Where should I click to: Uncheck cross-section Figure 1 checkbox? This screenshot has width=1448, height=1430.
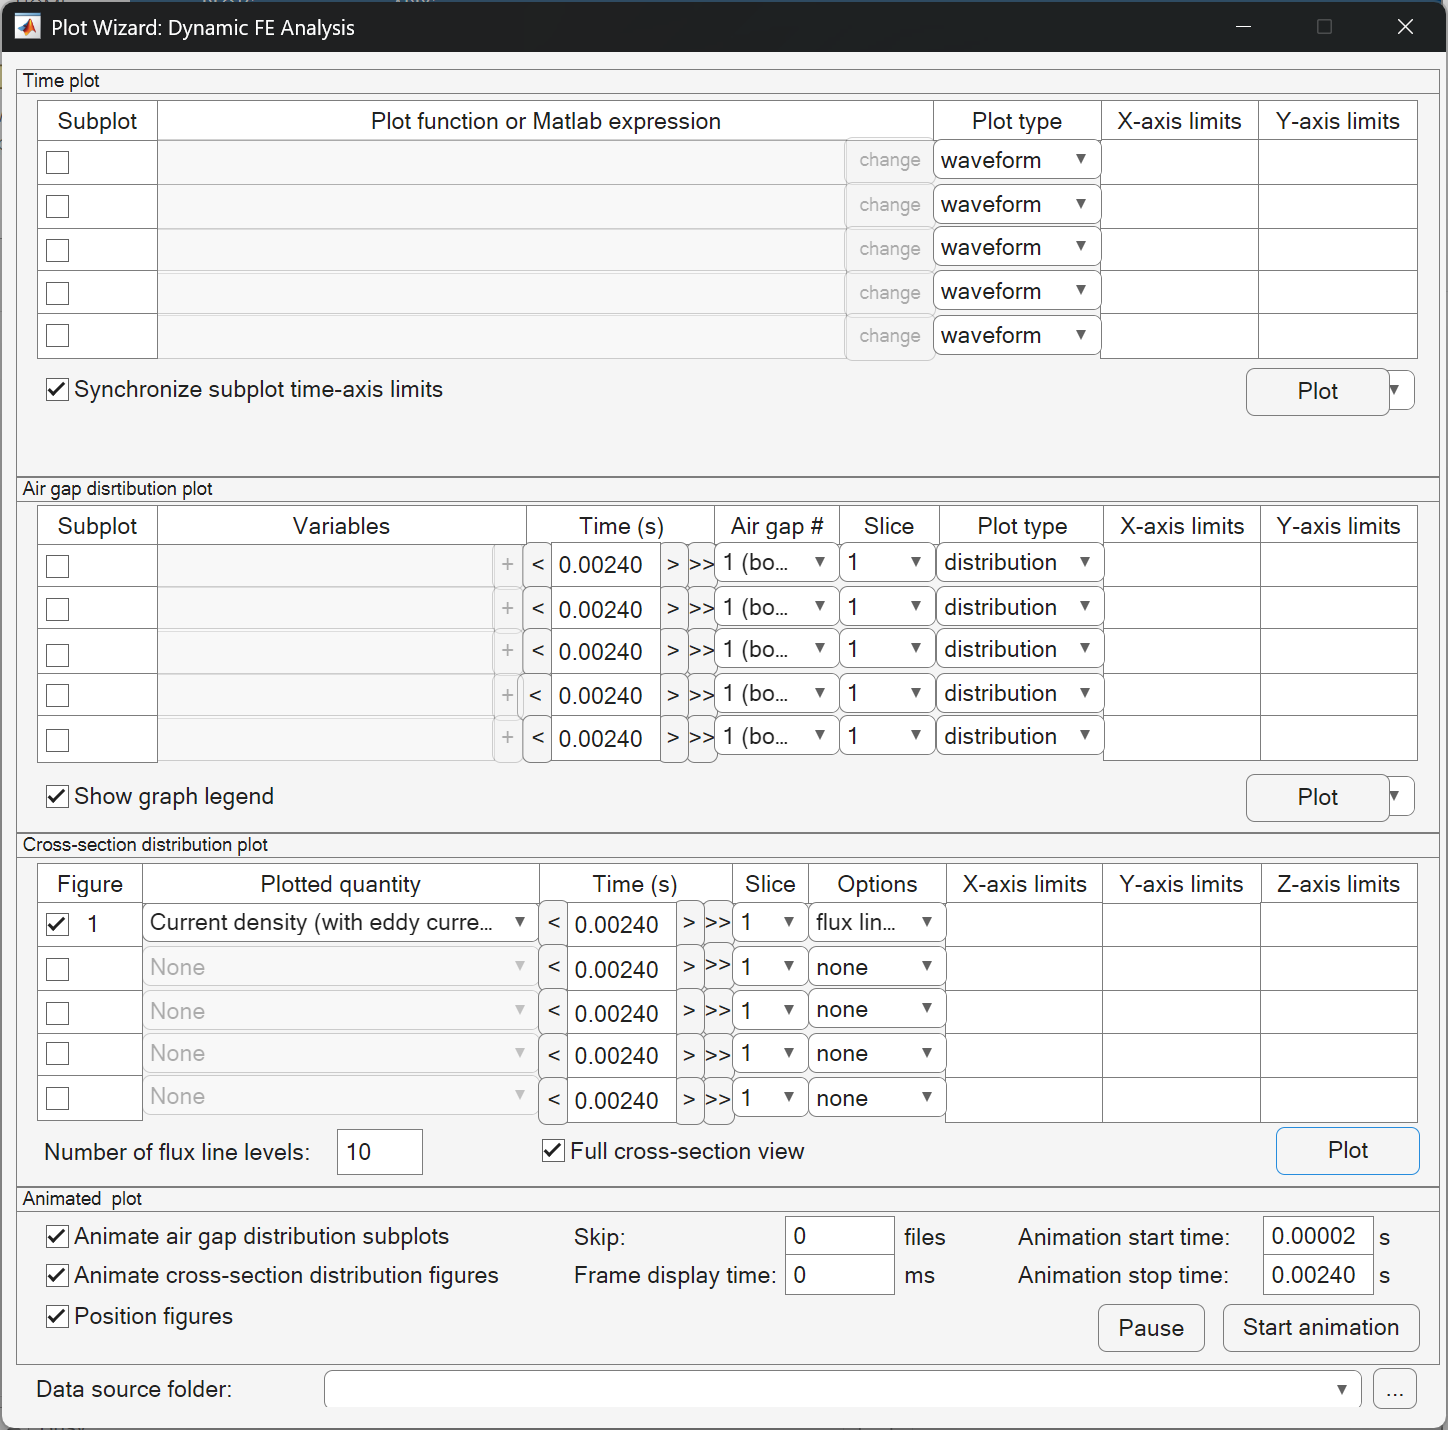click(x=58, y=924)
